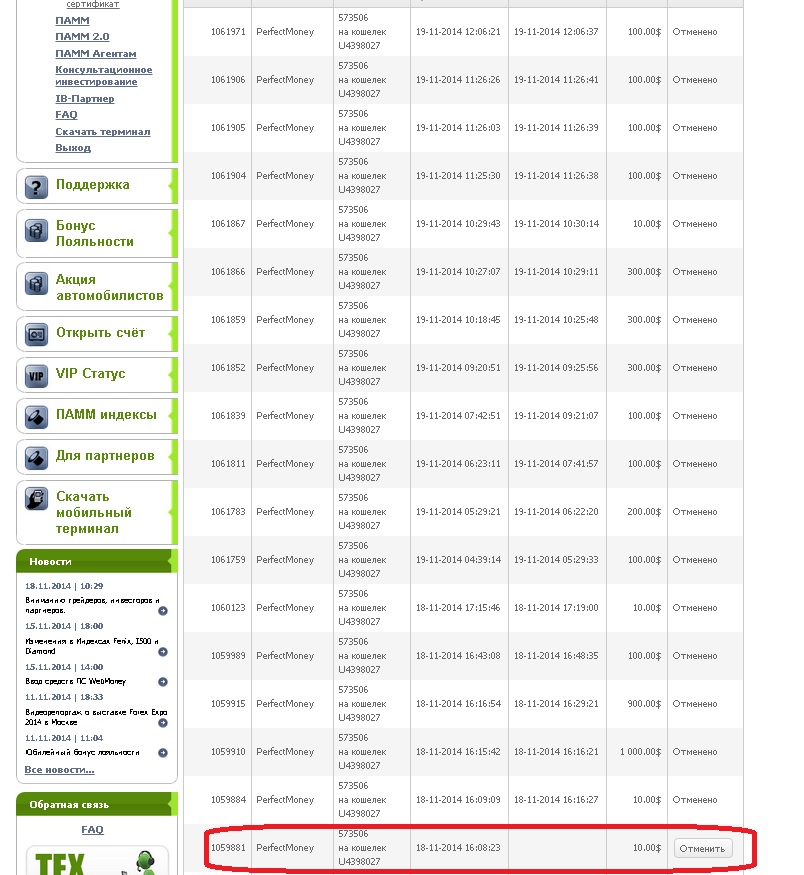Select request ID 1061971
Image resolution: width=804 pixels, height=875 pixels.
(x=228, y=32)
